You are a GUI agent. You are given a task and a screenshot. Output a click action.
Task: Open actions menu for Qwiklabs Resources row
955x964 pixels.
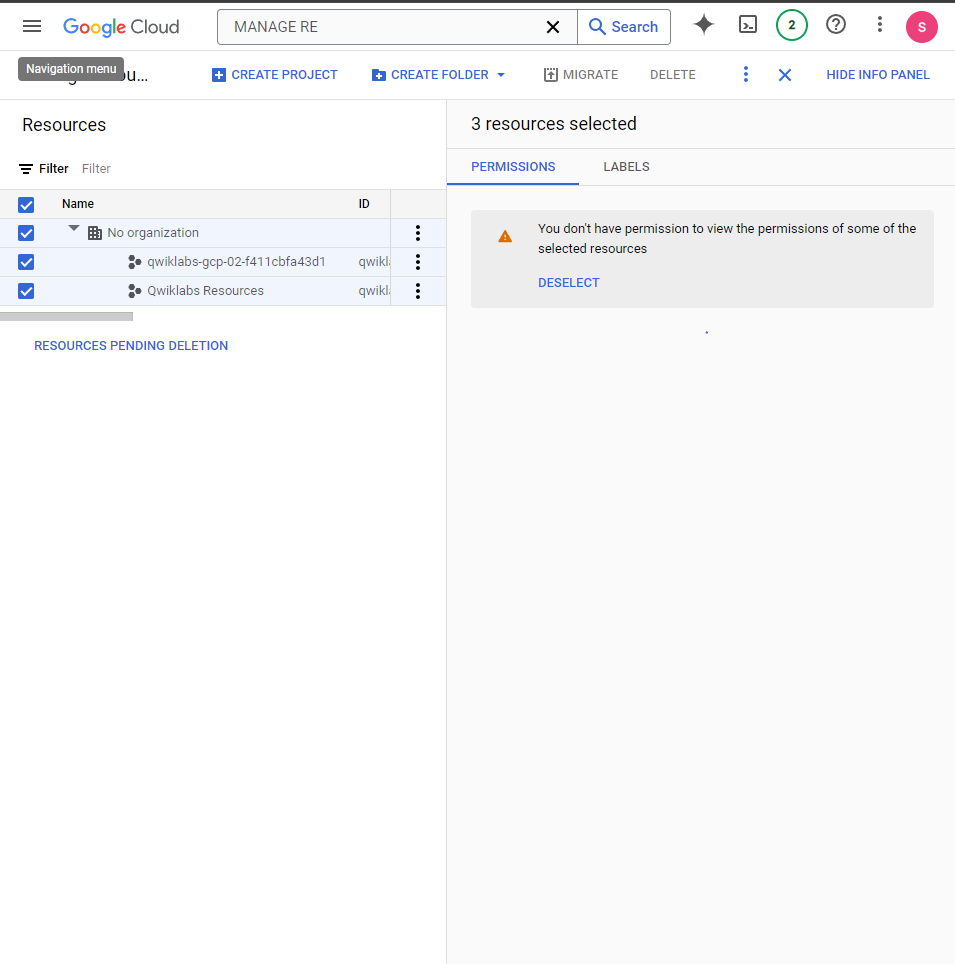tap(418, 291)
